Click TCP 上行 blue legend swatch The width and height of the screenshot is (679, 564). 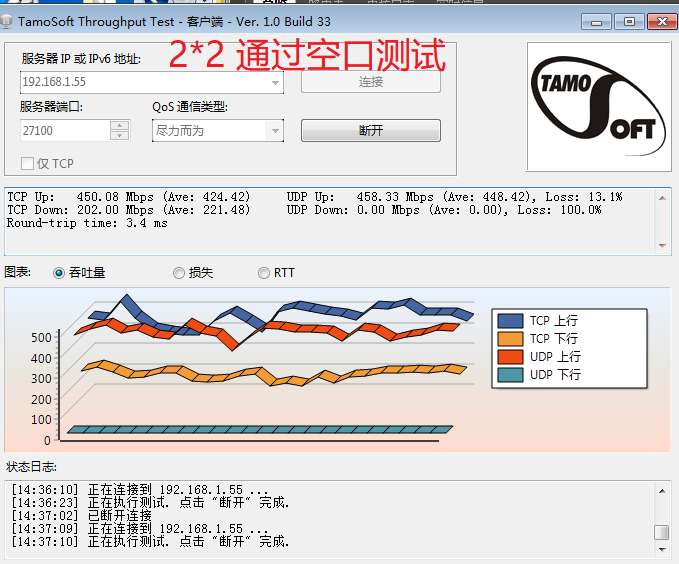(510, 321)
